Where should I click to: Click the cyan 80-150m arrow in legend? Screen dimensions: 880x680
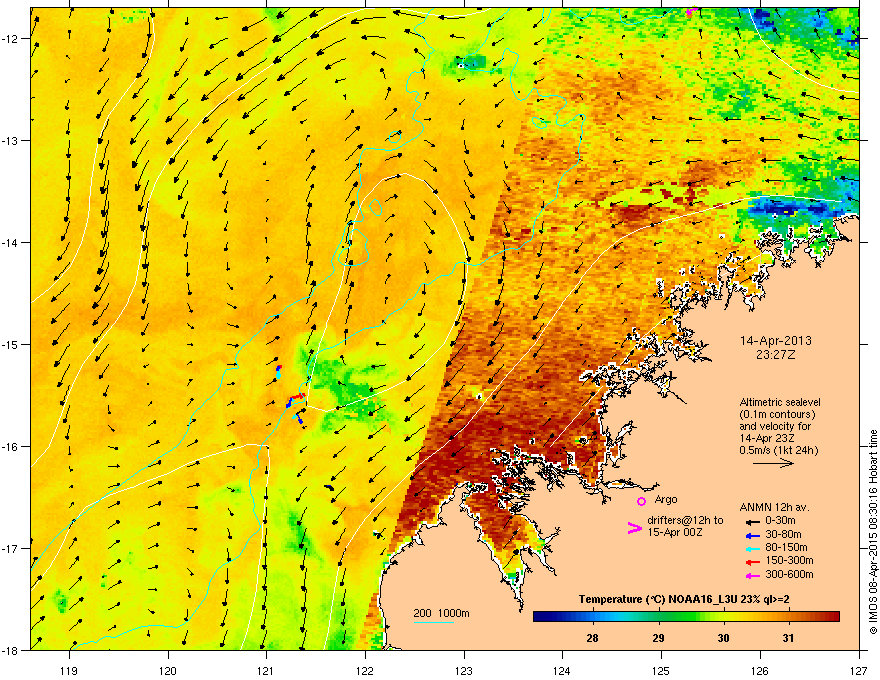(752, 548)
